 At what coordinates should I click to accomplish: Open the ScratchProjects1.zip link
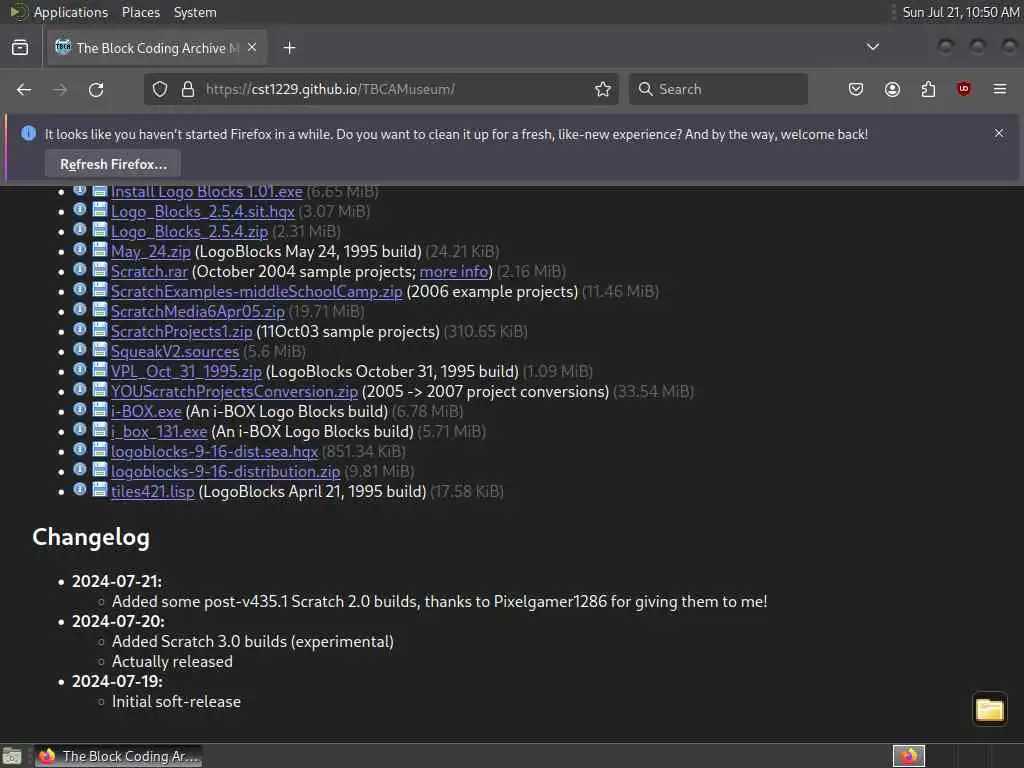tap(182, 332)
